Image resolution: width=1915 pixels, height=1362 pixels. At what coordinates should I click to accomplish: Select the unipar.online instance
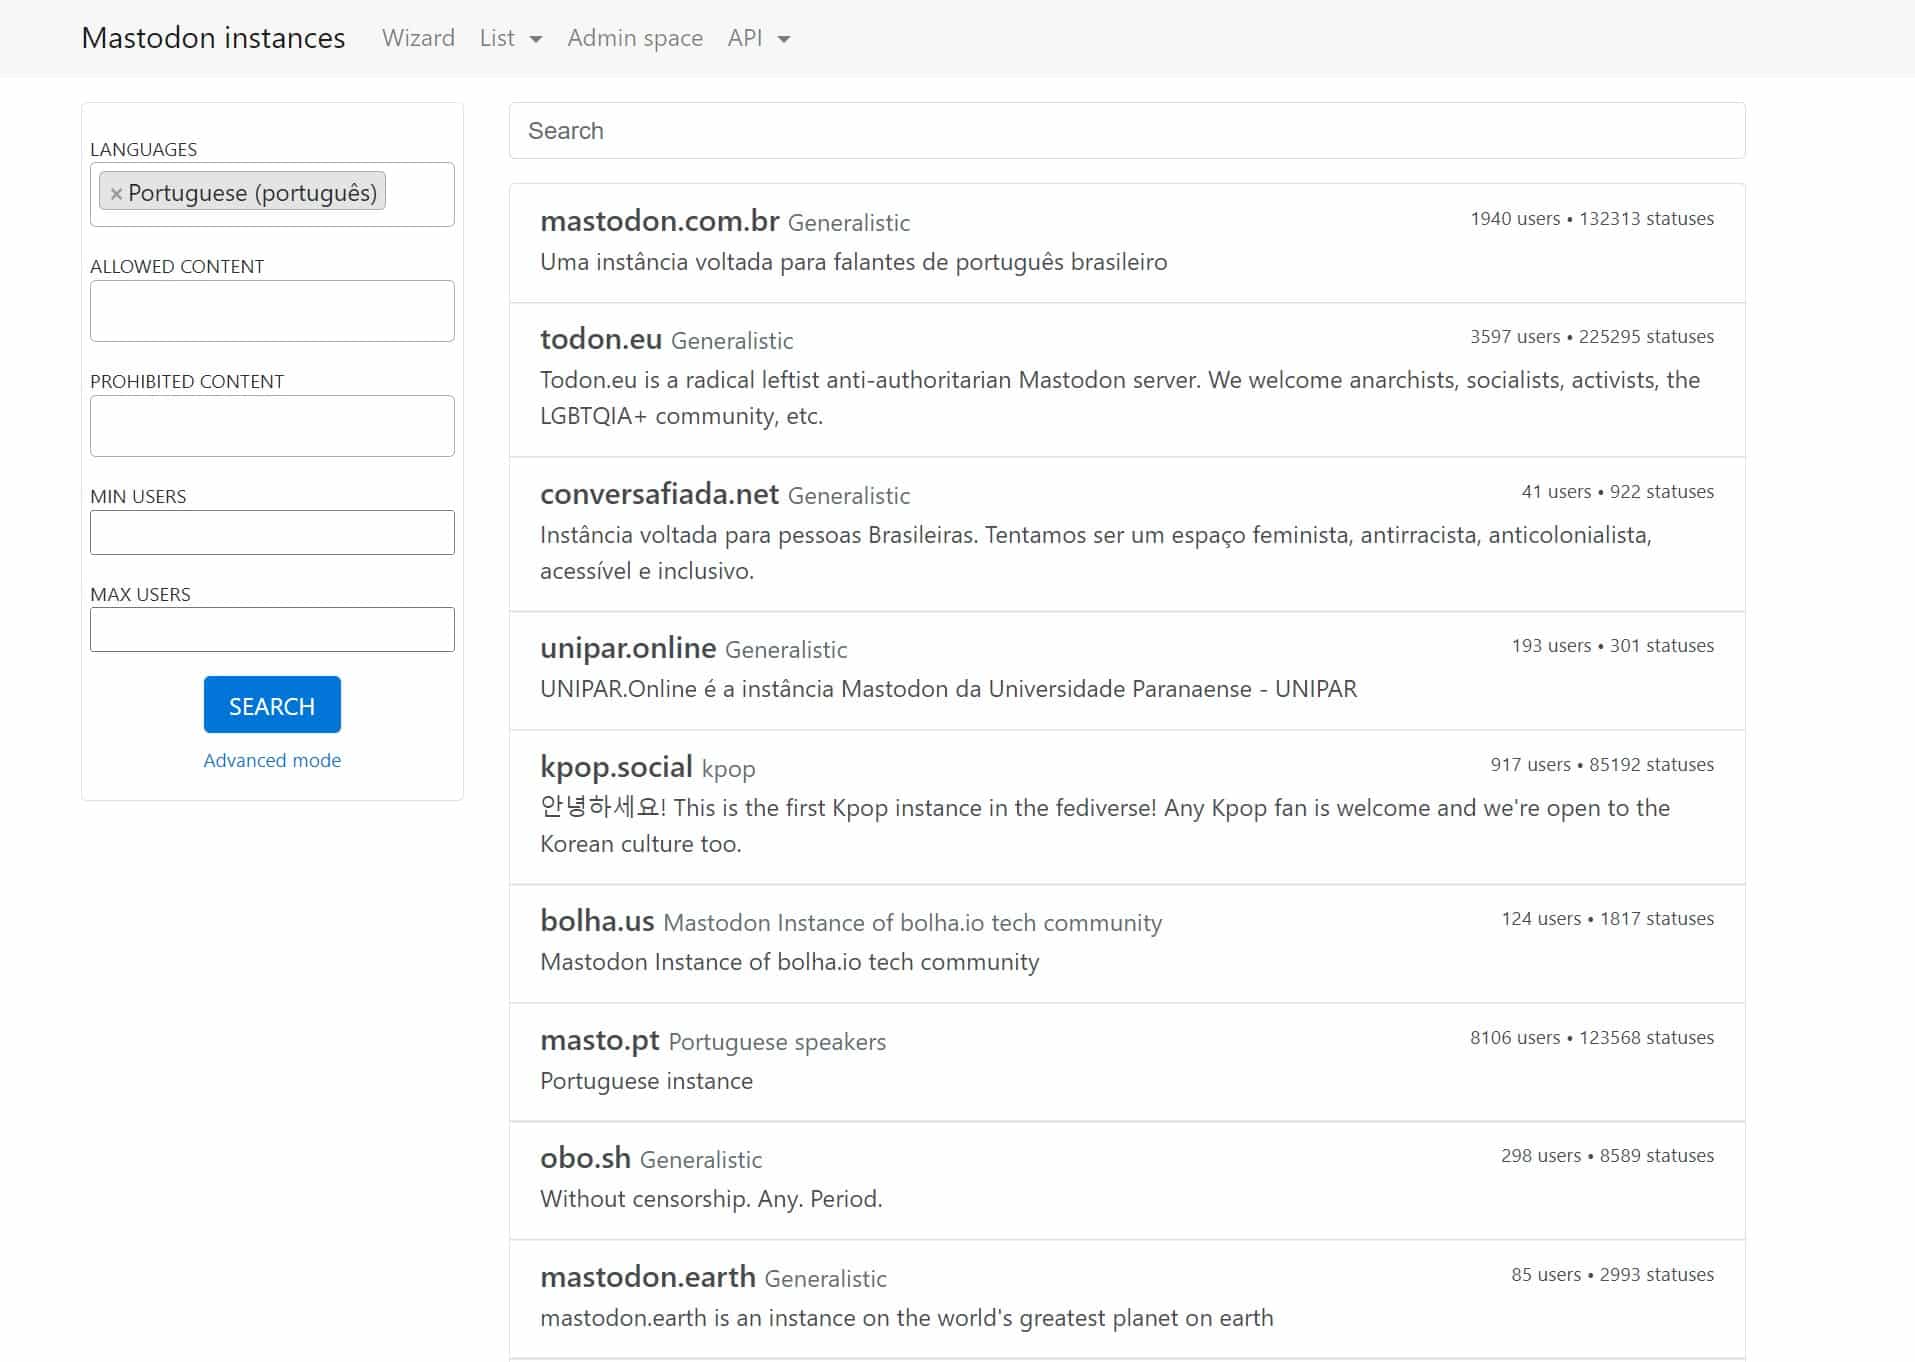click(x=628, y=648)
